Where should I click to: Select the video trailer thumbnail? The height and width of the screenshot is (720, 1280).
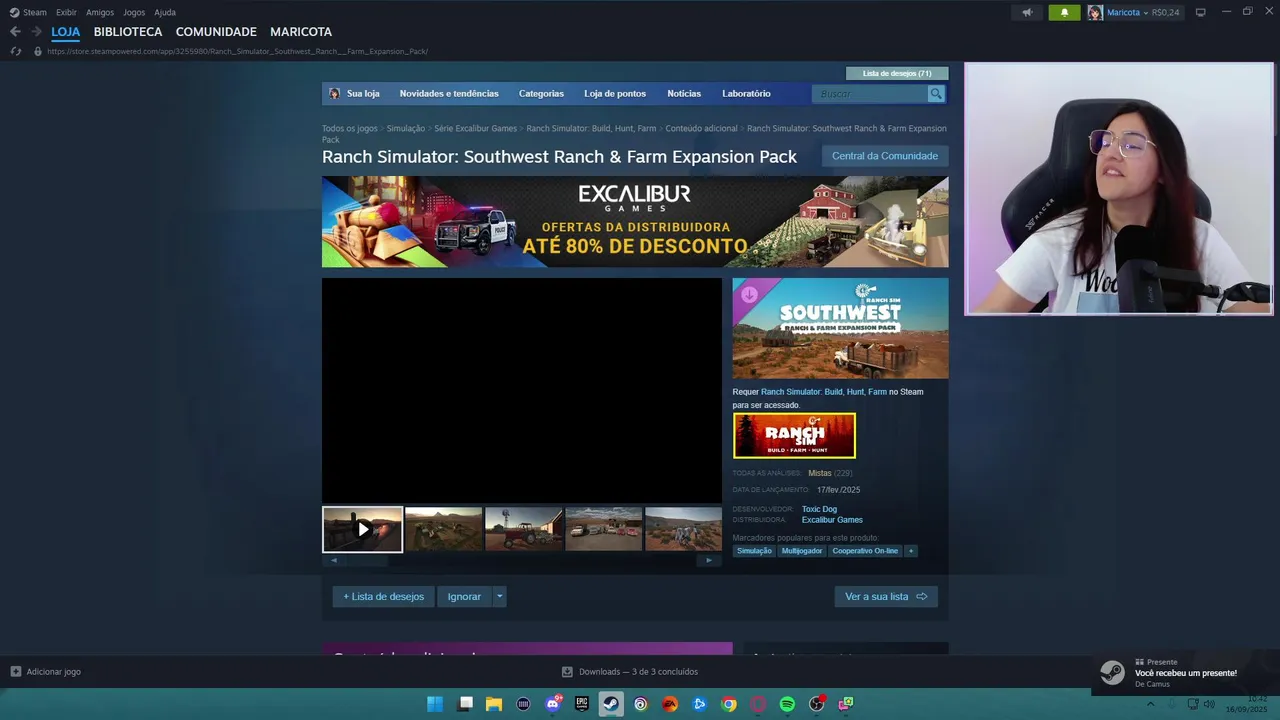tap(362, 529)
